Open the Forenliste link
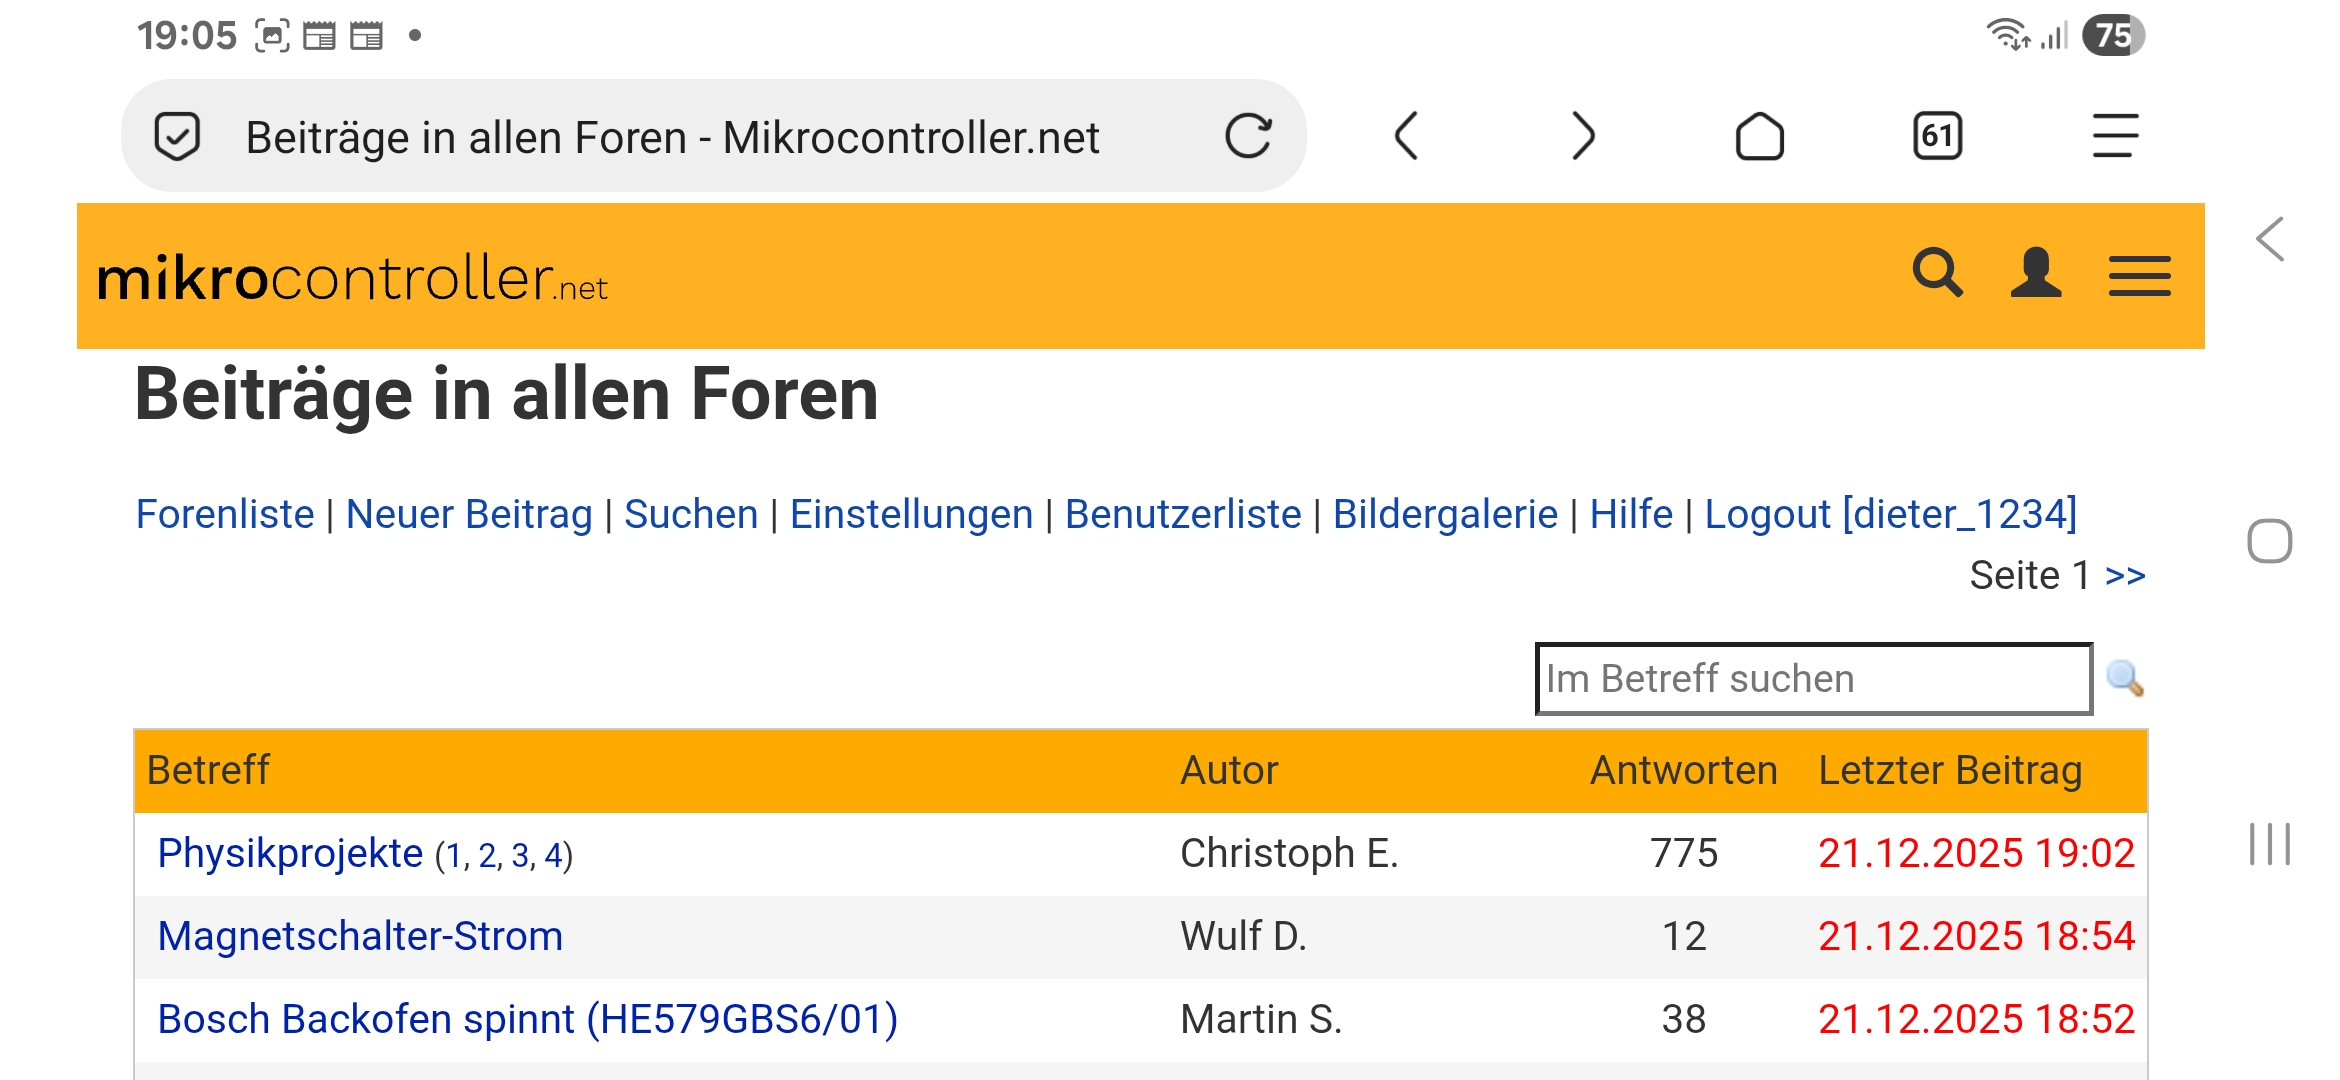 [x=225, y=514]
